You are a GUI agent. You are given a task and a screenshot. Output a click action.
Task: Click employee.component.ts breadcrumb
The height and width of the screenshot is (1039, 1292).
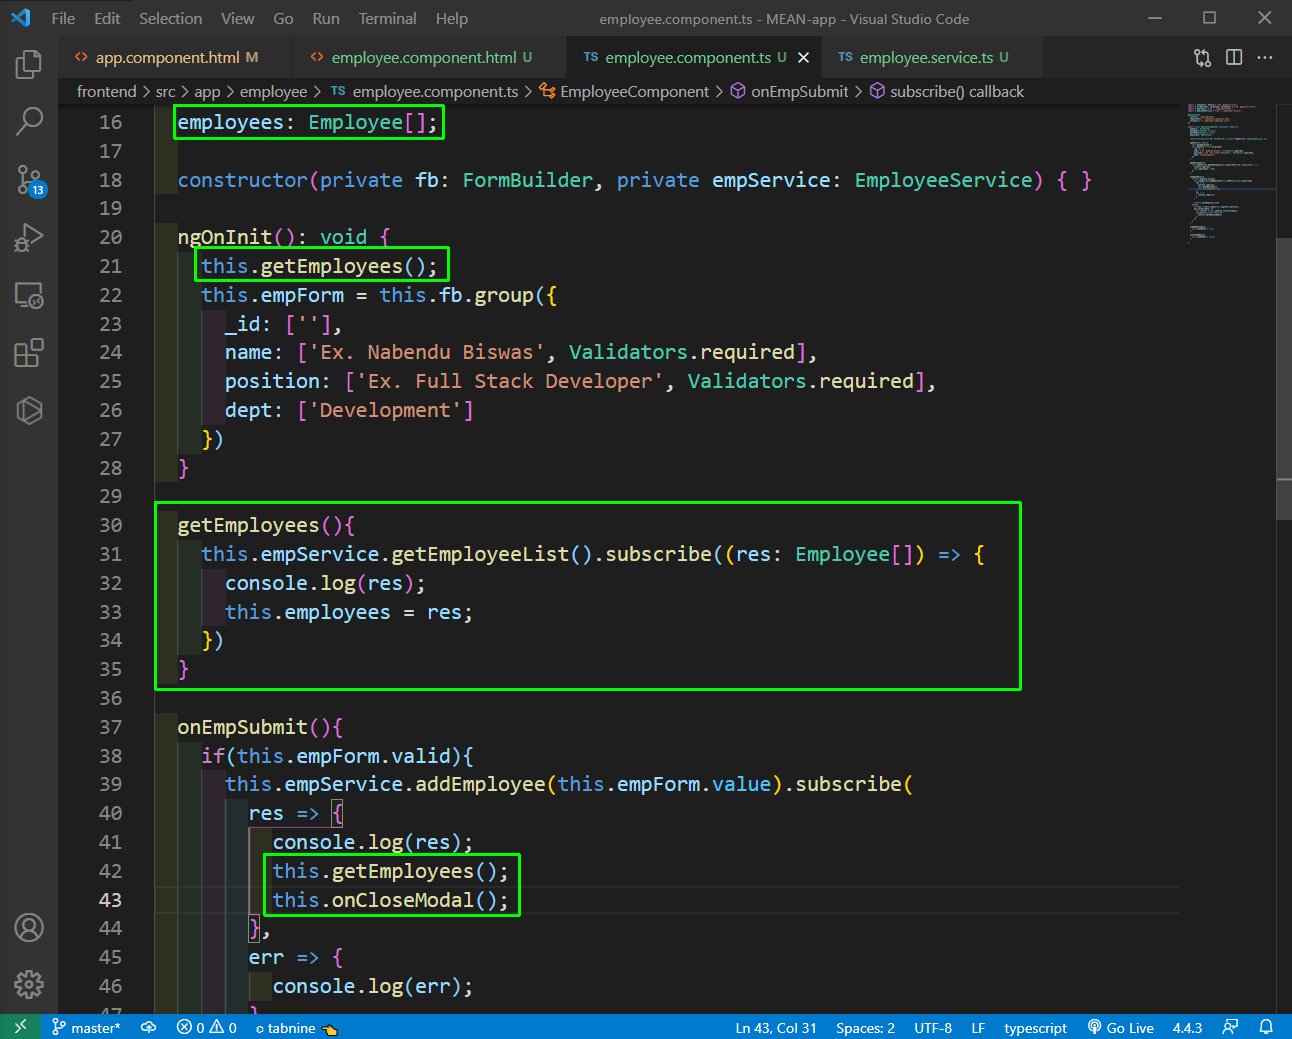click(x=424, y=91)
